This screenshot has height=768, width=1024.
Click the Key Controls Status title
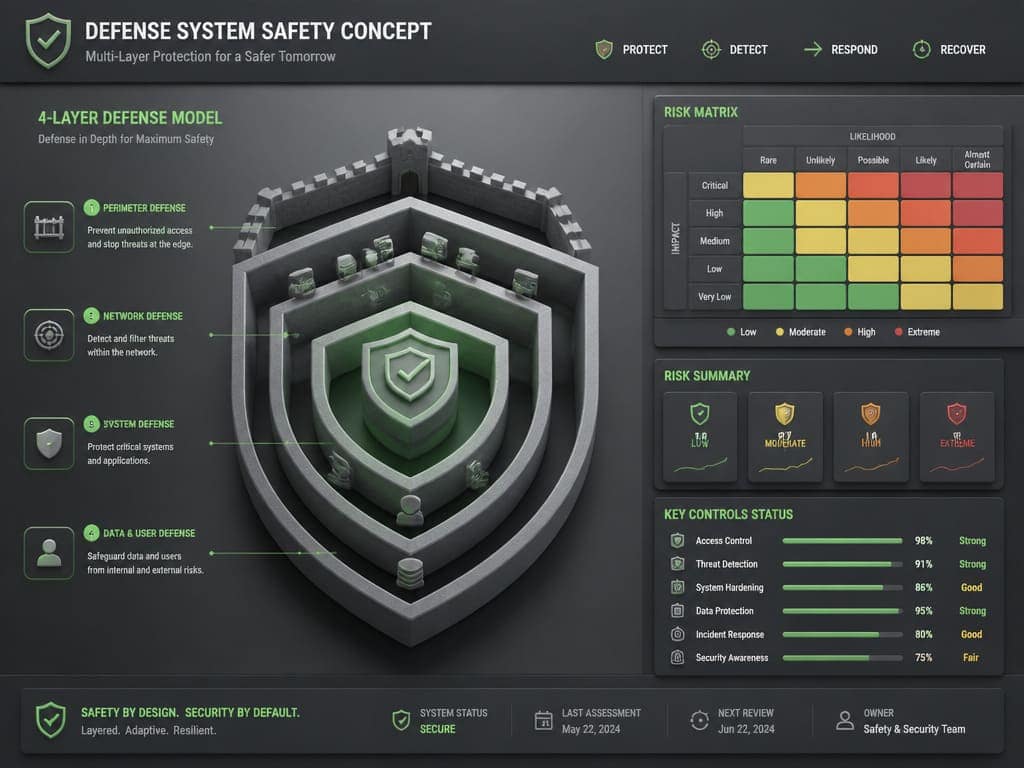(729, 515)
